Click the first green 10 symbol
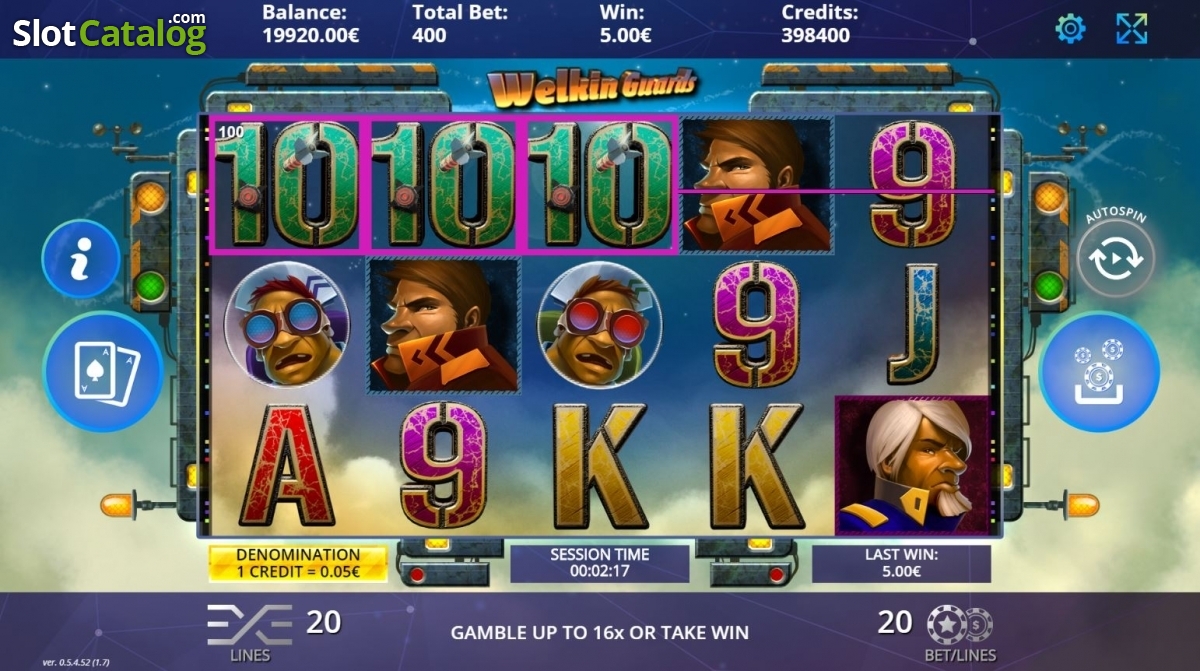Viewport: 1200px width, 671px height. pyautogui.click(x=286, y=184)
